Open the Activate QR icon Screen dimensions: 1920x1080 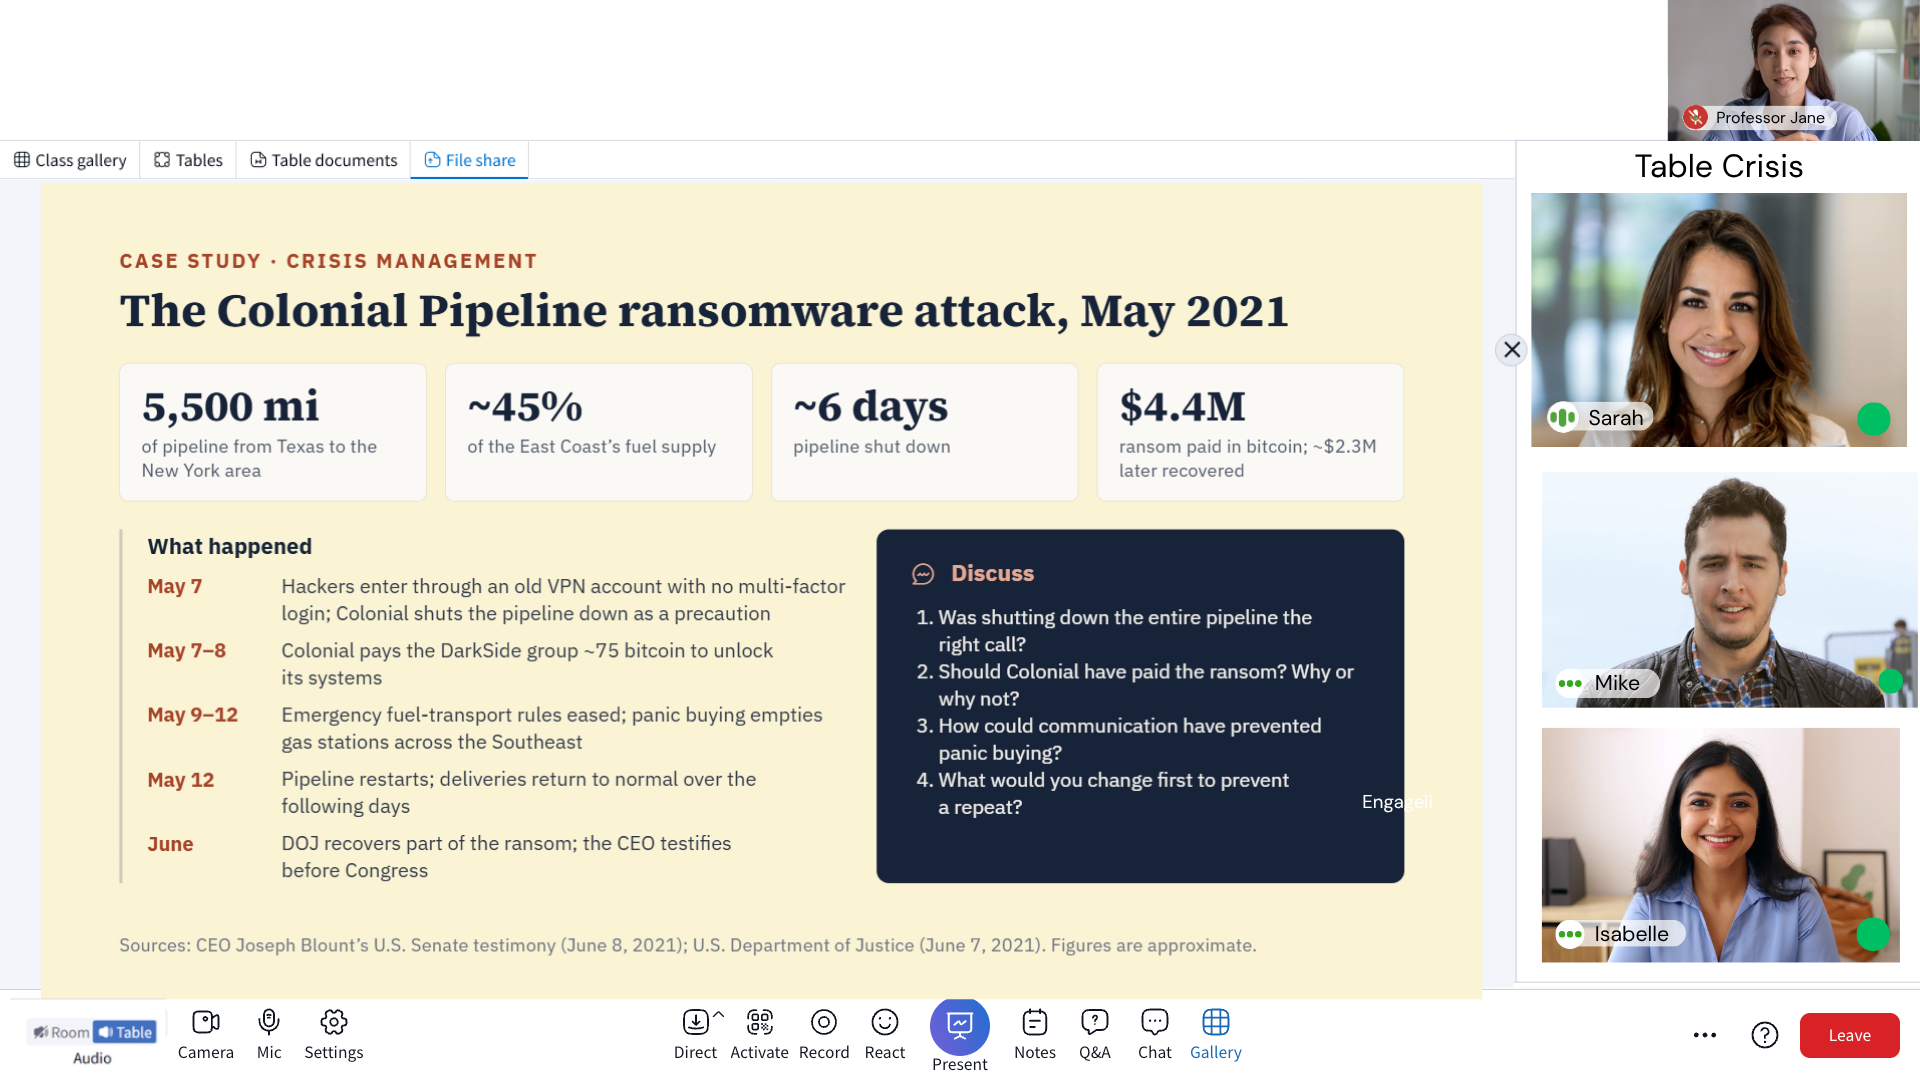(x=760, y=1022)
